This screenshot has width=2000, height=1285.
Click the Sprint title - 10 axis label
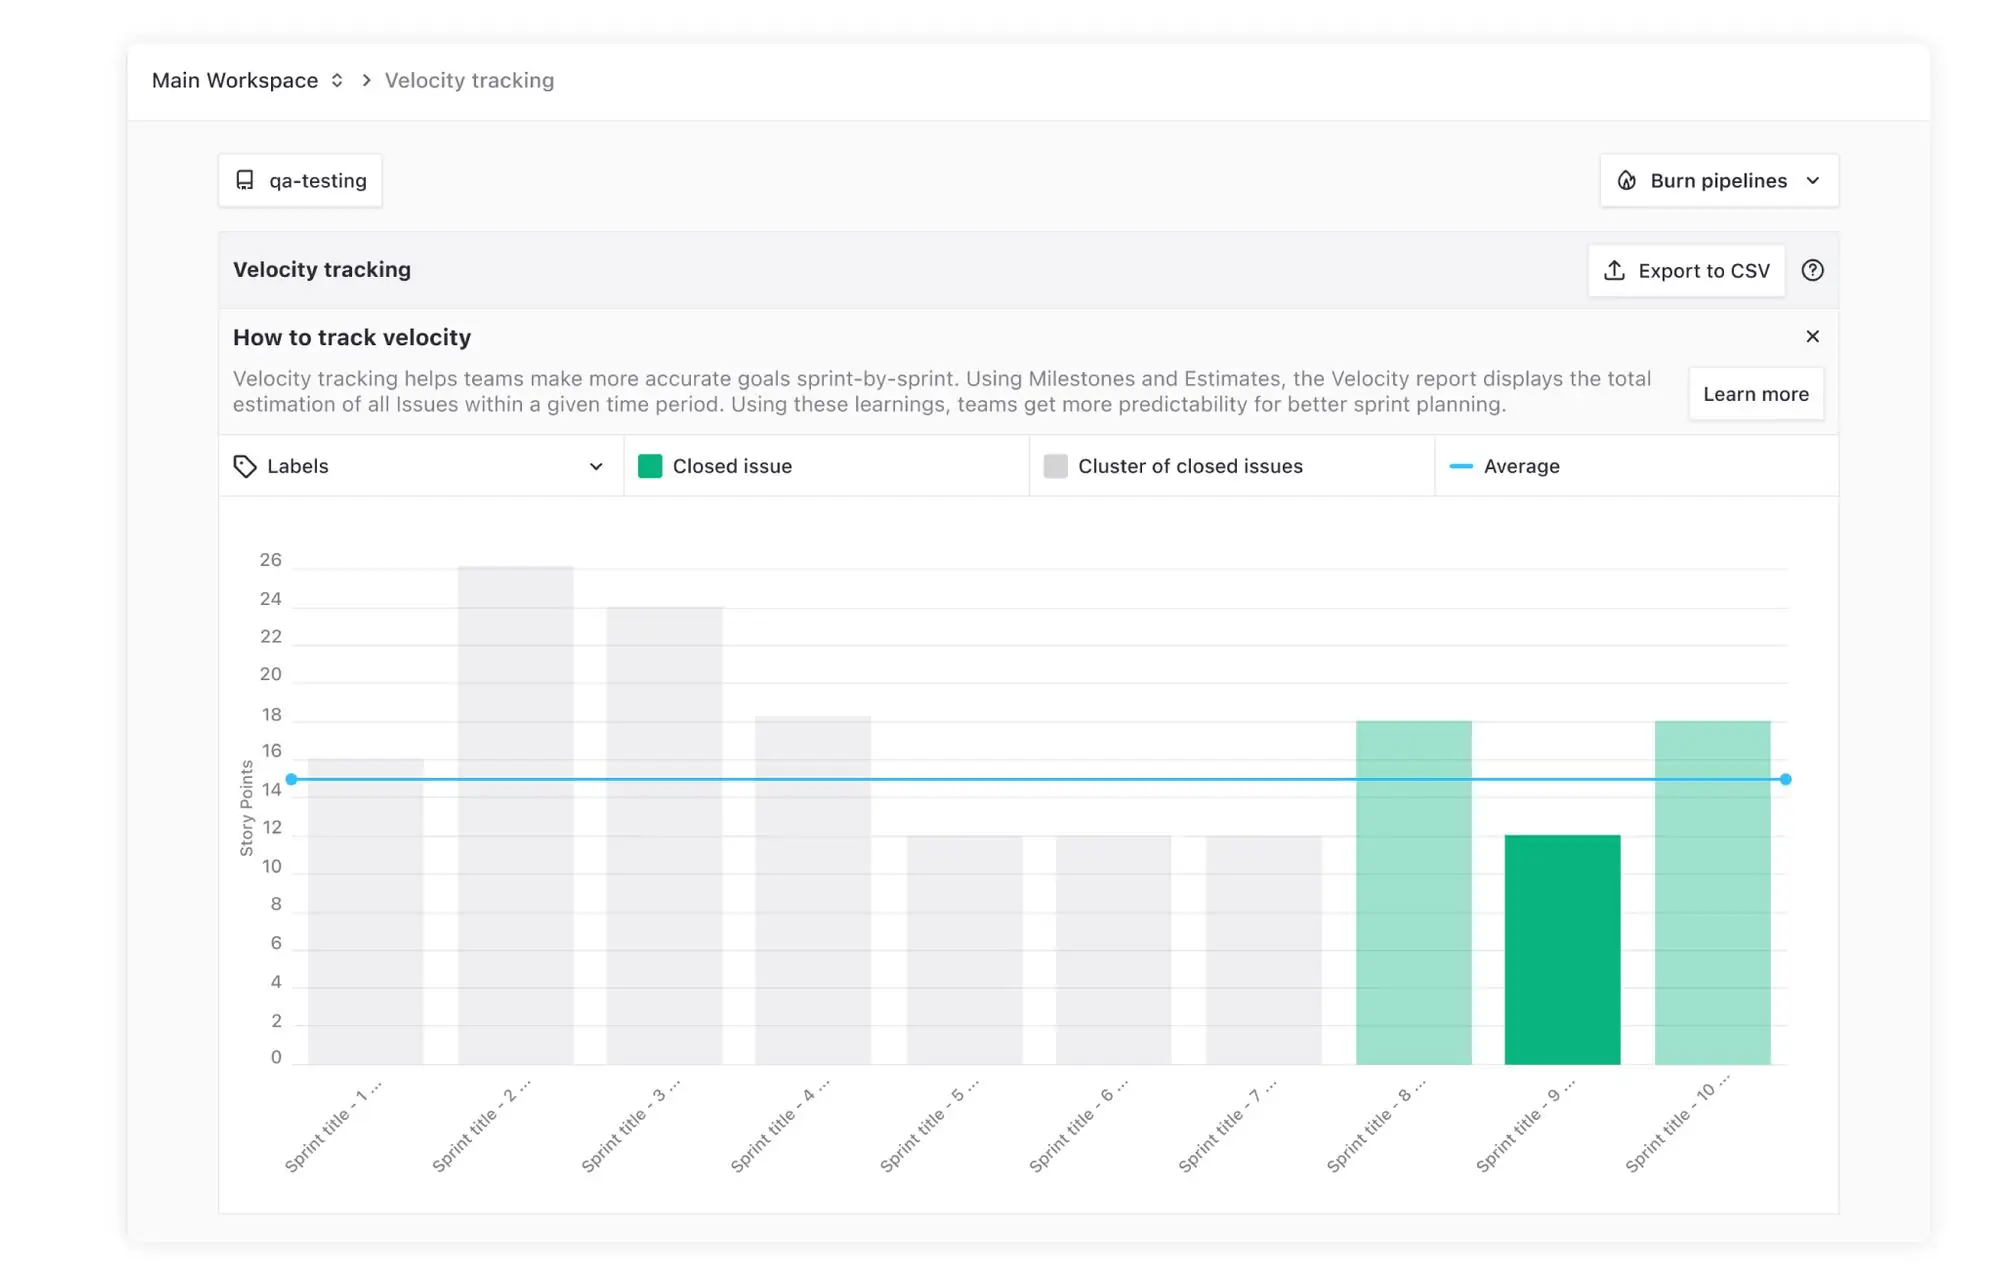pyautogui.click(x=1679, y=1126)
